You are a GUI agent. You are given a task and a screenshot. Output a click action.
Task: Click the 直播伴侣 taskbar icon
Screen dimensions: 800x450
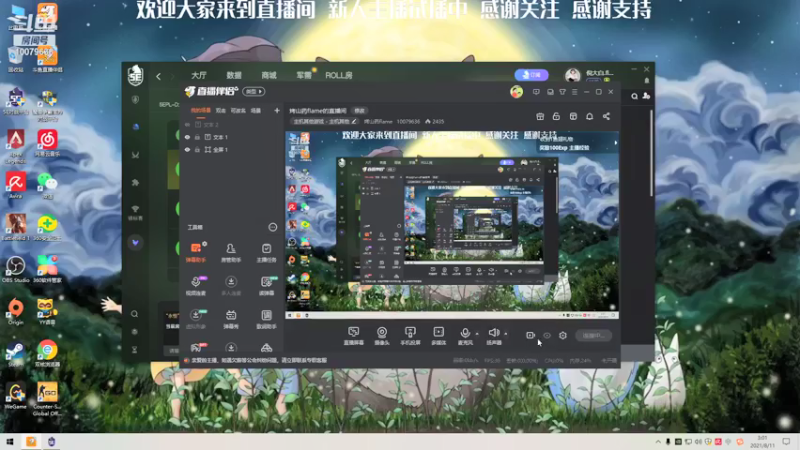pos(31,441)
